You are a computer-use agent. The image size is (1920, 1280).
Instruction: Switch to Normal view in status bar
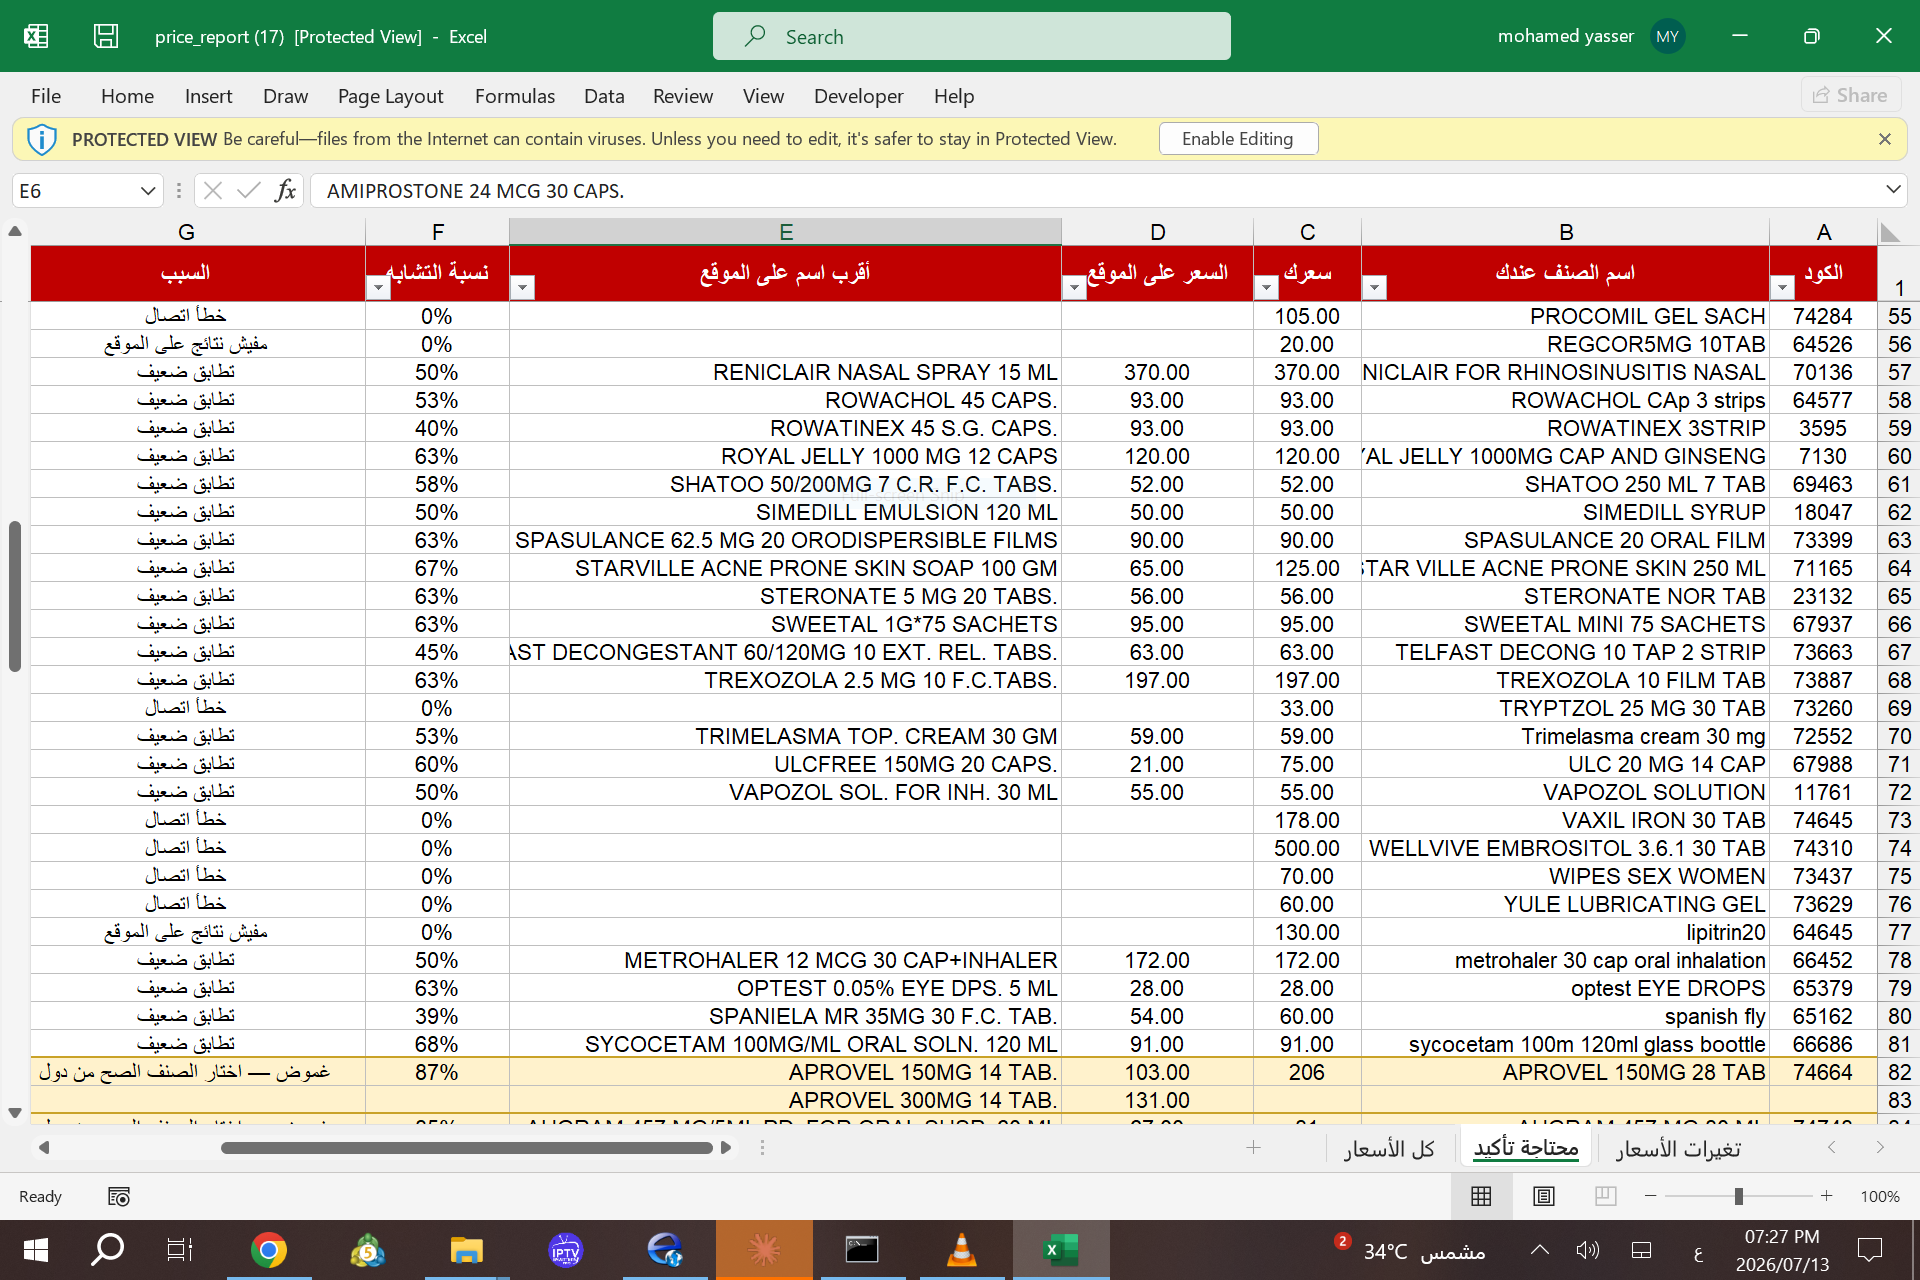coord(1481,1196)
